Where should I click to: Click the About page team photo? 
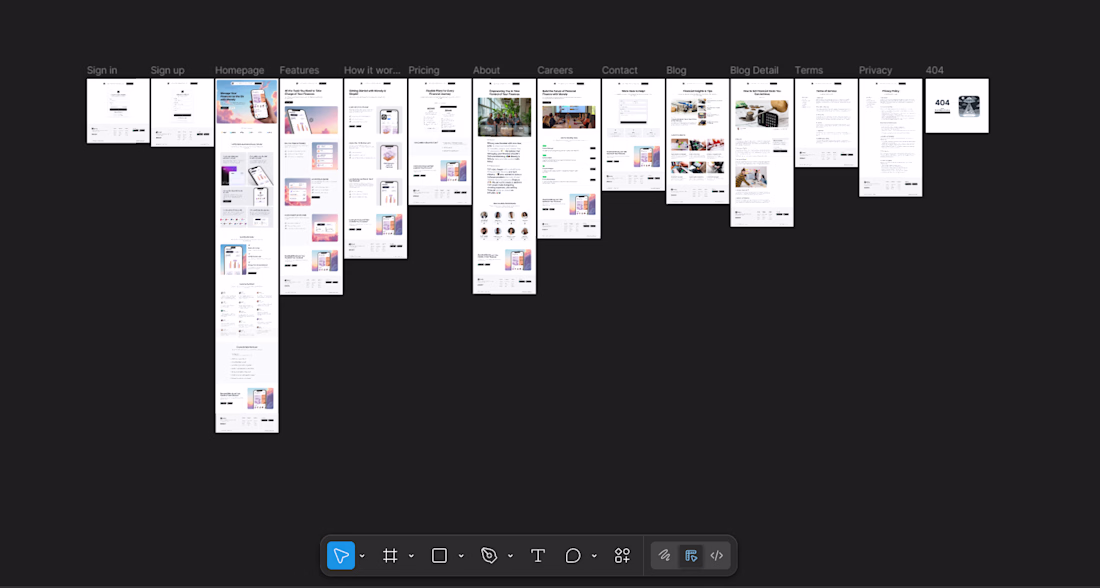(x=504, y=117)
